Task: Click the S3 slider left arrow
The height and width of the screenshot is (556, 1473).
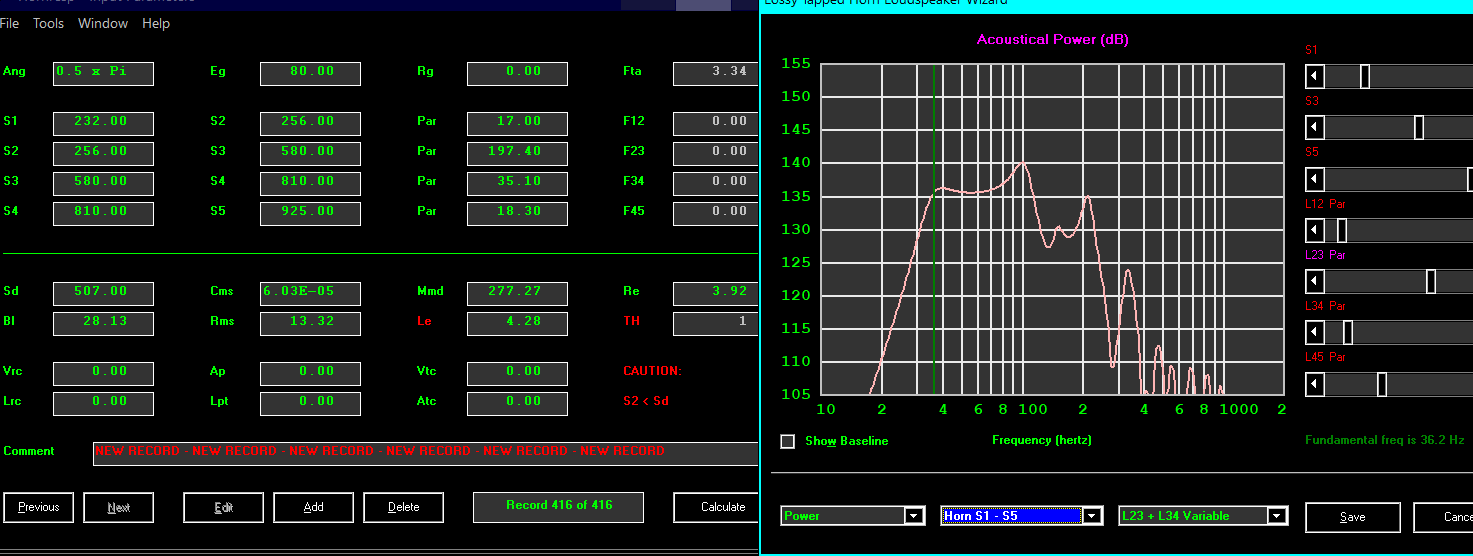Action: (x=1315, y=127)
